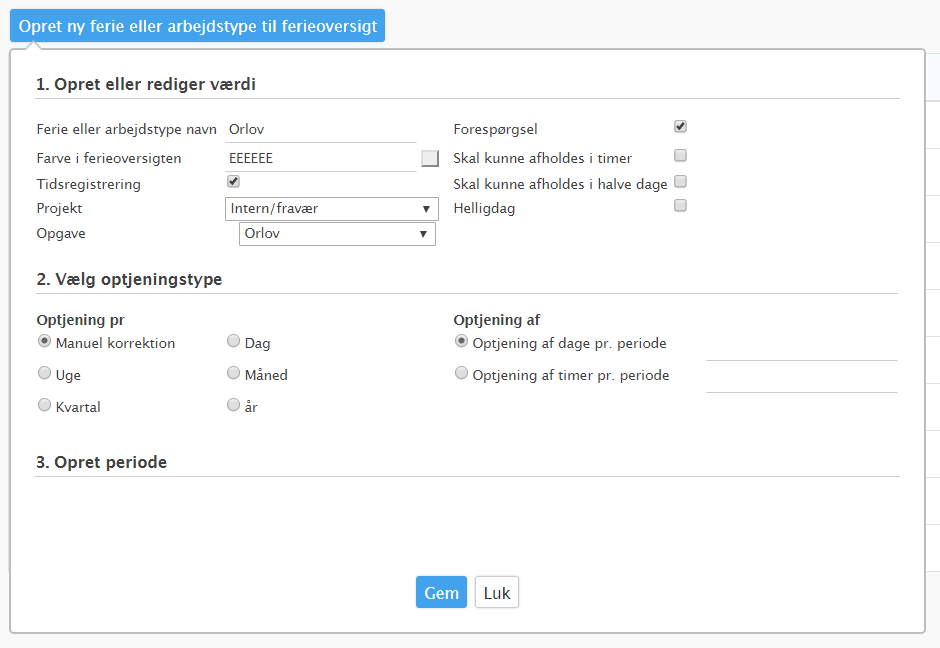Expand the Opgave dropdown showing Orlov
This screenshot has height=648, width=940.
pos(337,234)
